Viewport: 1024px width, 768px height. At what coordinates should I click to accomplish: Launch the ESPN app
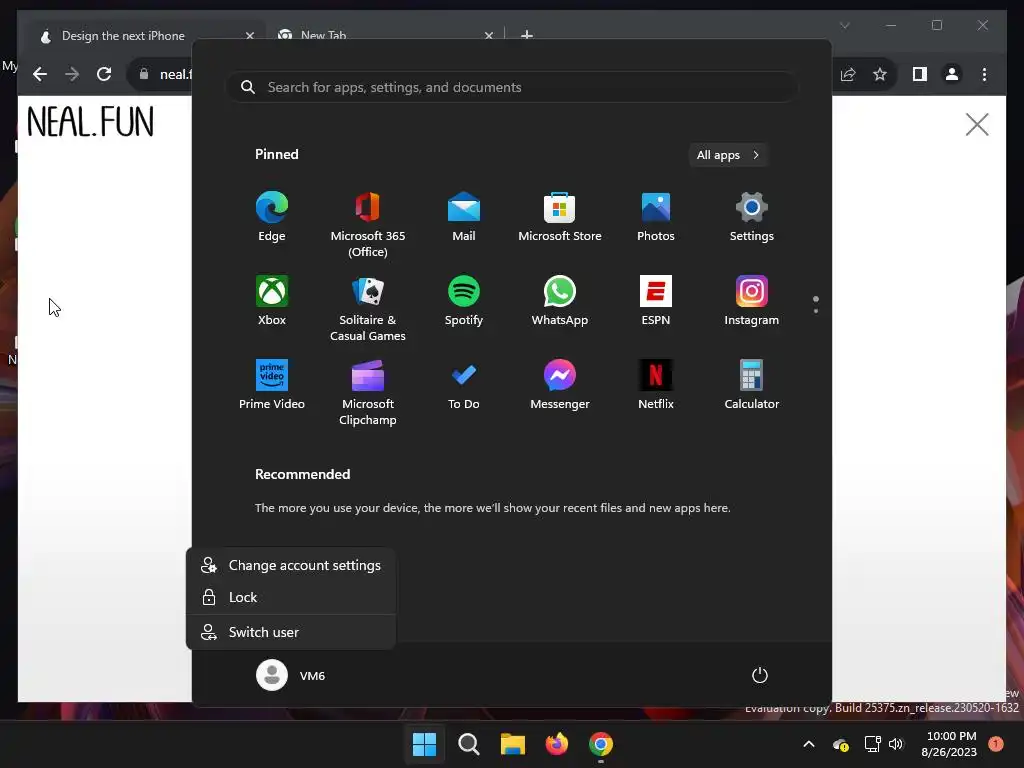click(656, 300)
